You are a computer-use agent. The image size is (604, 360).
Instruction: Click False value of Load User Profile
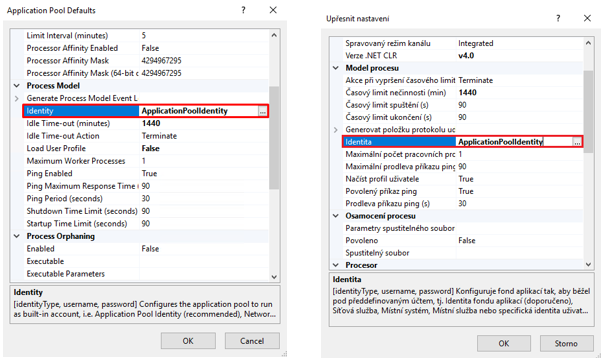(x=151, y=148)
